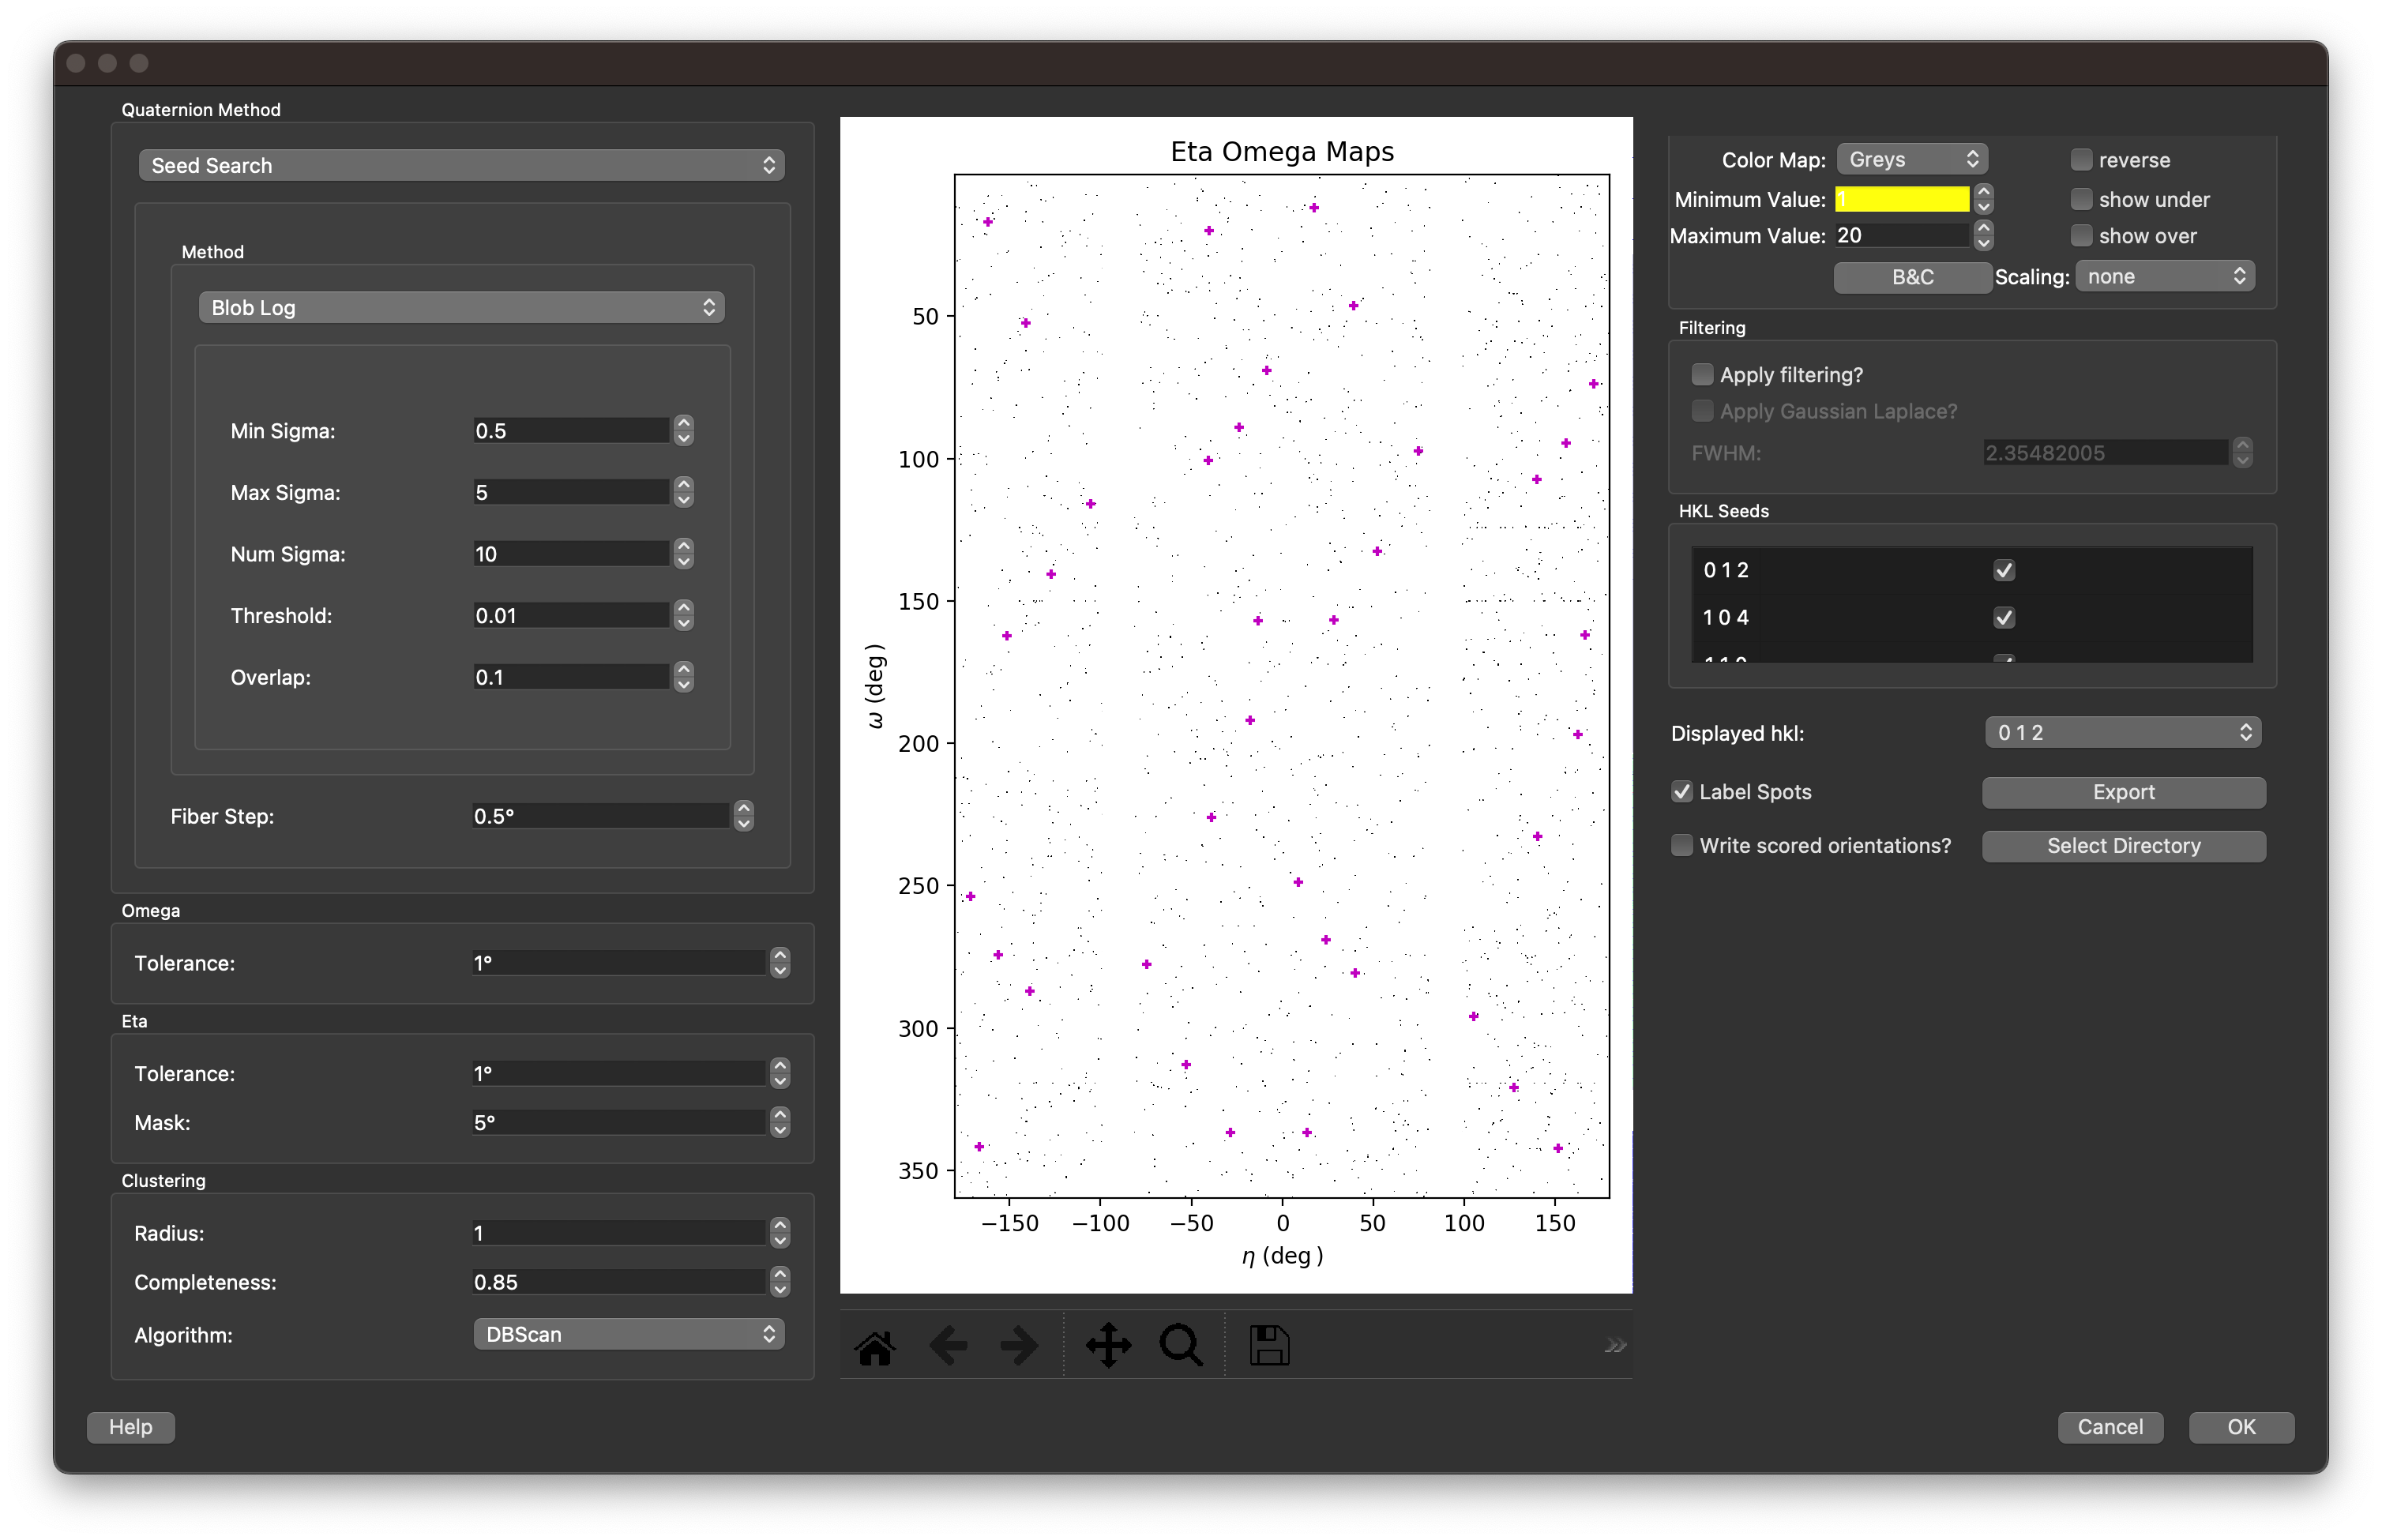
Task: Click the Clustering Radius field
Action: [619, 1233]
